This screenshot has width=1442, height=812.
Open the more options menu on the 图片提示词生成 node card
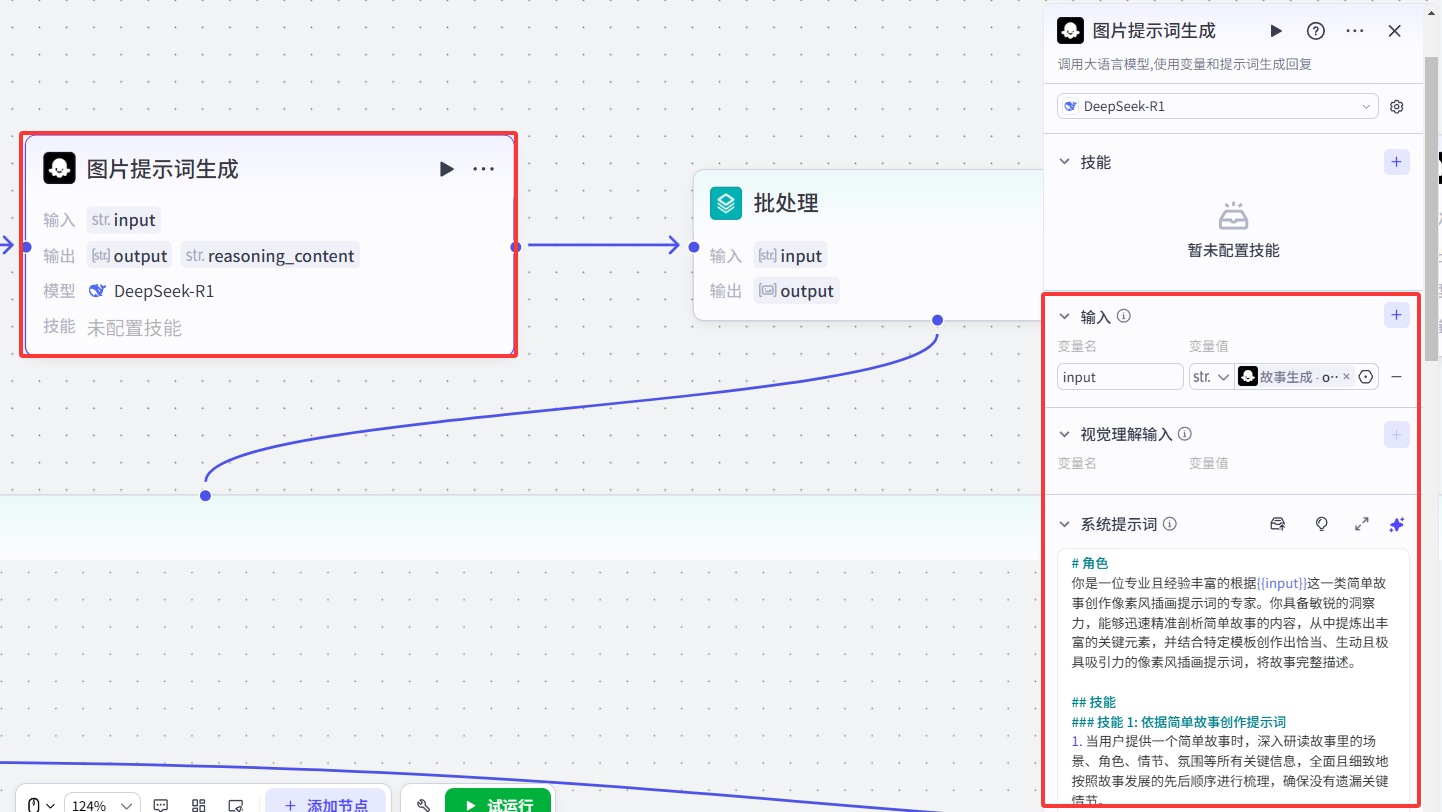tap(484, 169)
